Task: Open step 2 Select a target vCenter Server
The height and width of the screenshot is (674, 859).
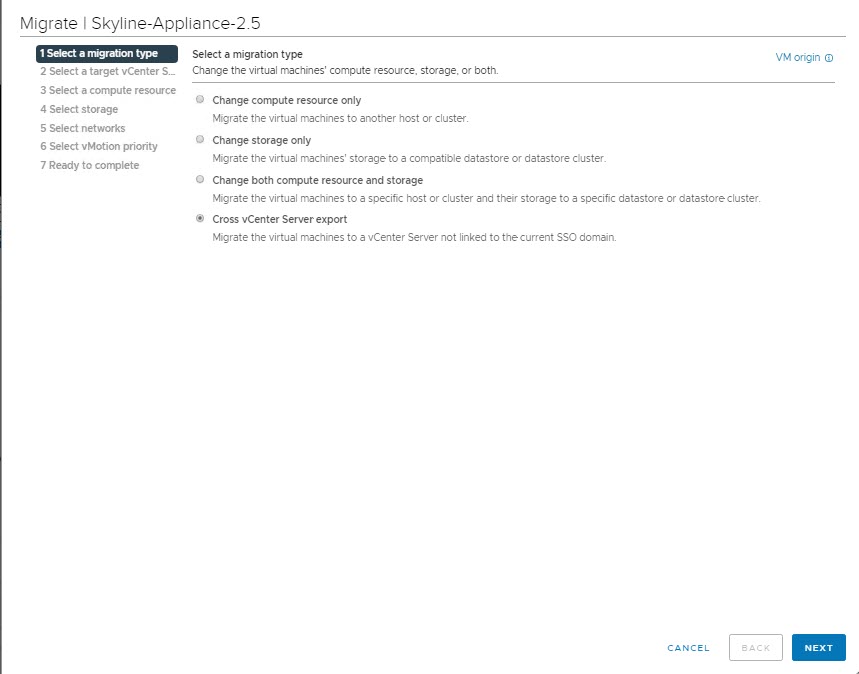Action: [107, 72]
